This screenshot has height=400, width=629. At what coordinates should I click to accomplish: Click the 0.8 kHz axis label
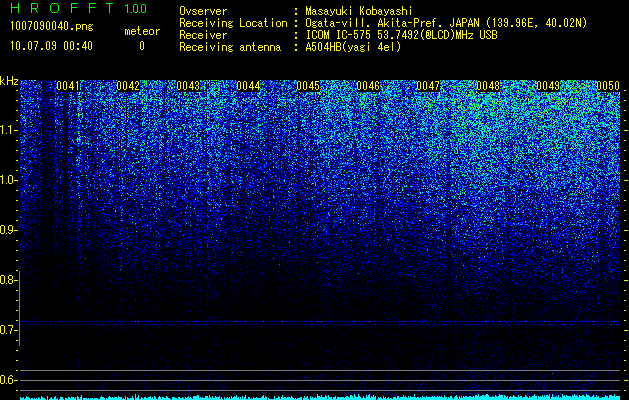click(9, 280)
